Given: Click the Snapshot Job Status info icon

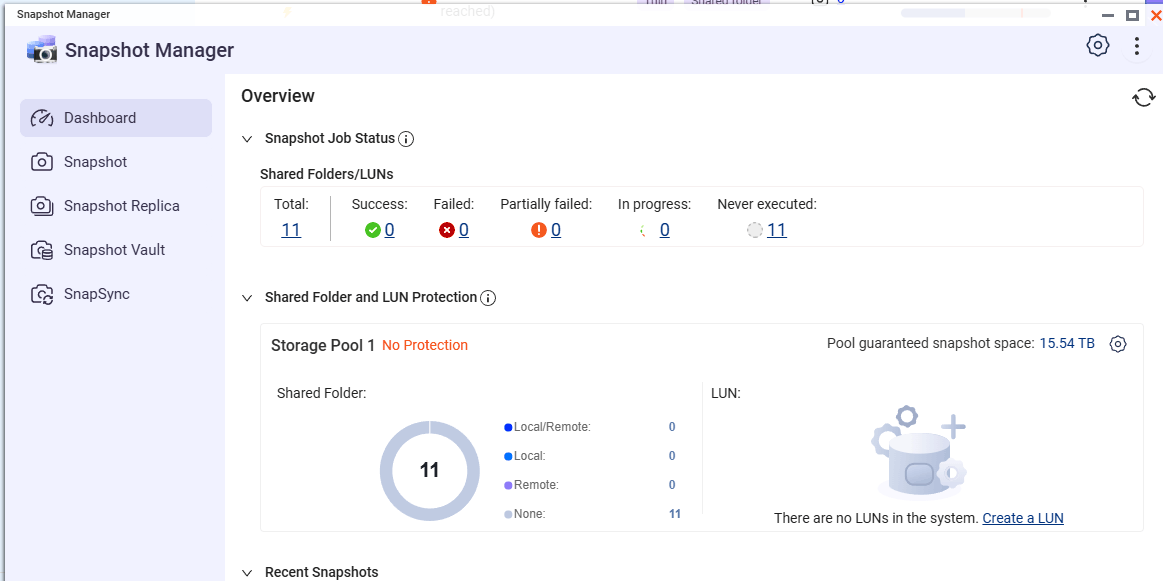Looking at the screenshot, I should click(406, 139).
